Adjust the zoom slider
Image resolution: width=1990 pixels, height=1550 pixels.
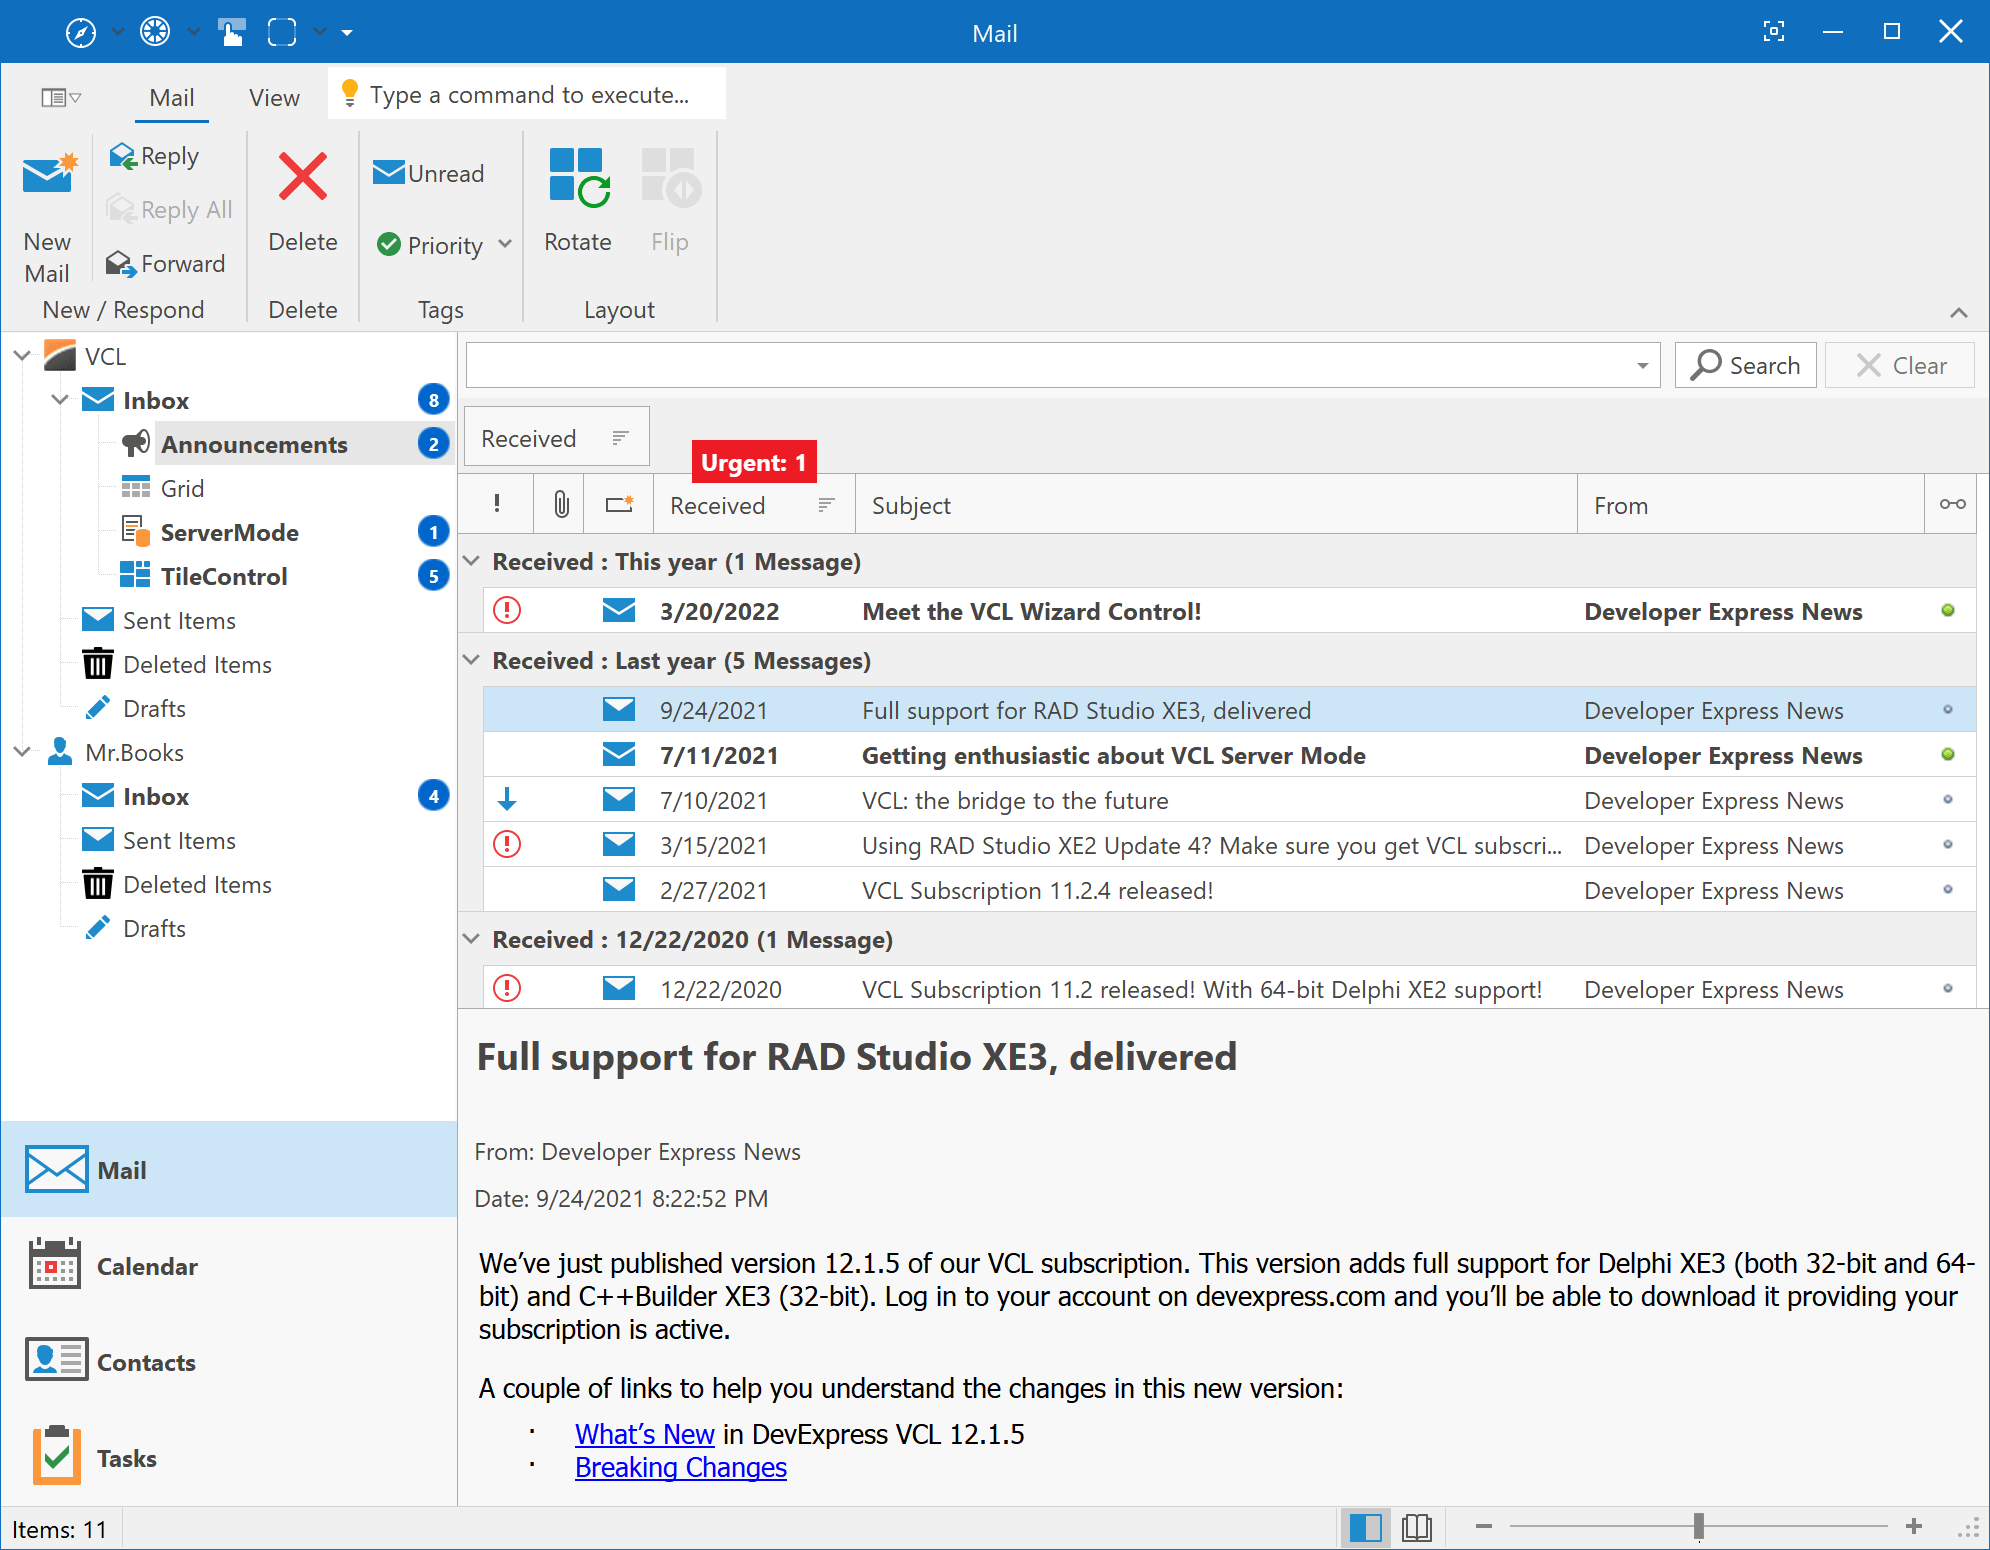click(1700, 1527)
